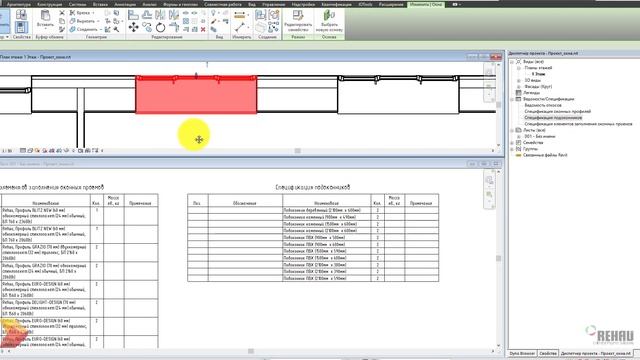Click the Вырезать (Cut) geometry tool
640x360 pixels.
(x=82, y=21)
